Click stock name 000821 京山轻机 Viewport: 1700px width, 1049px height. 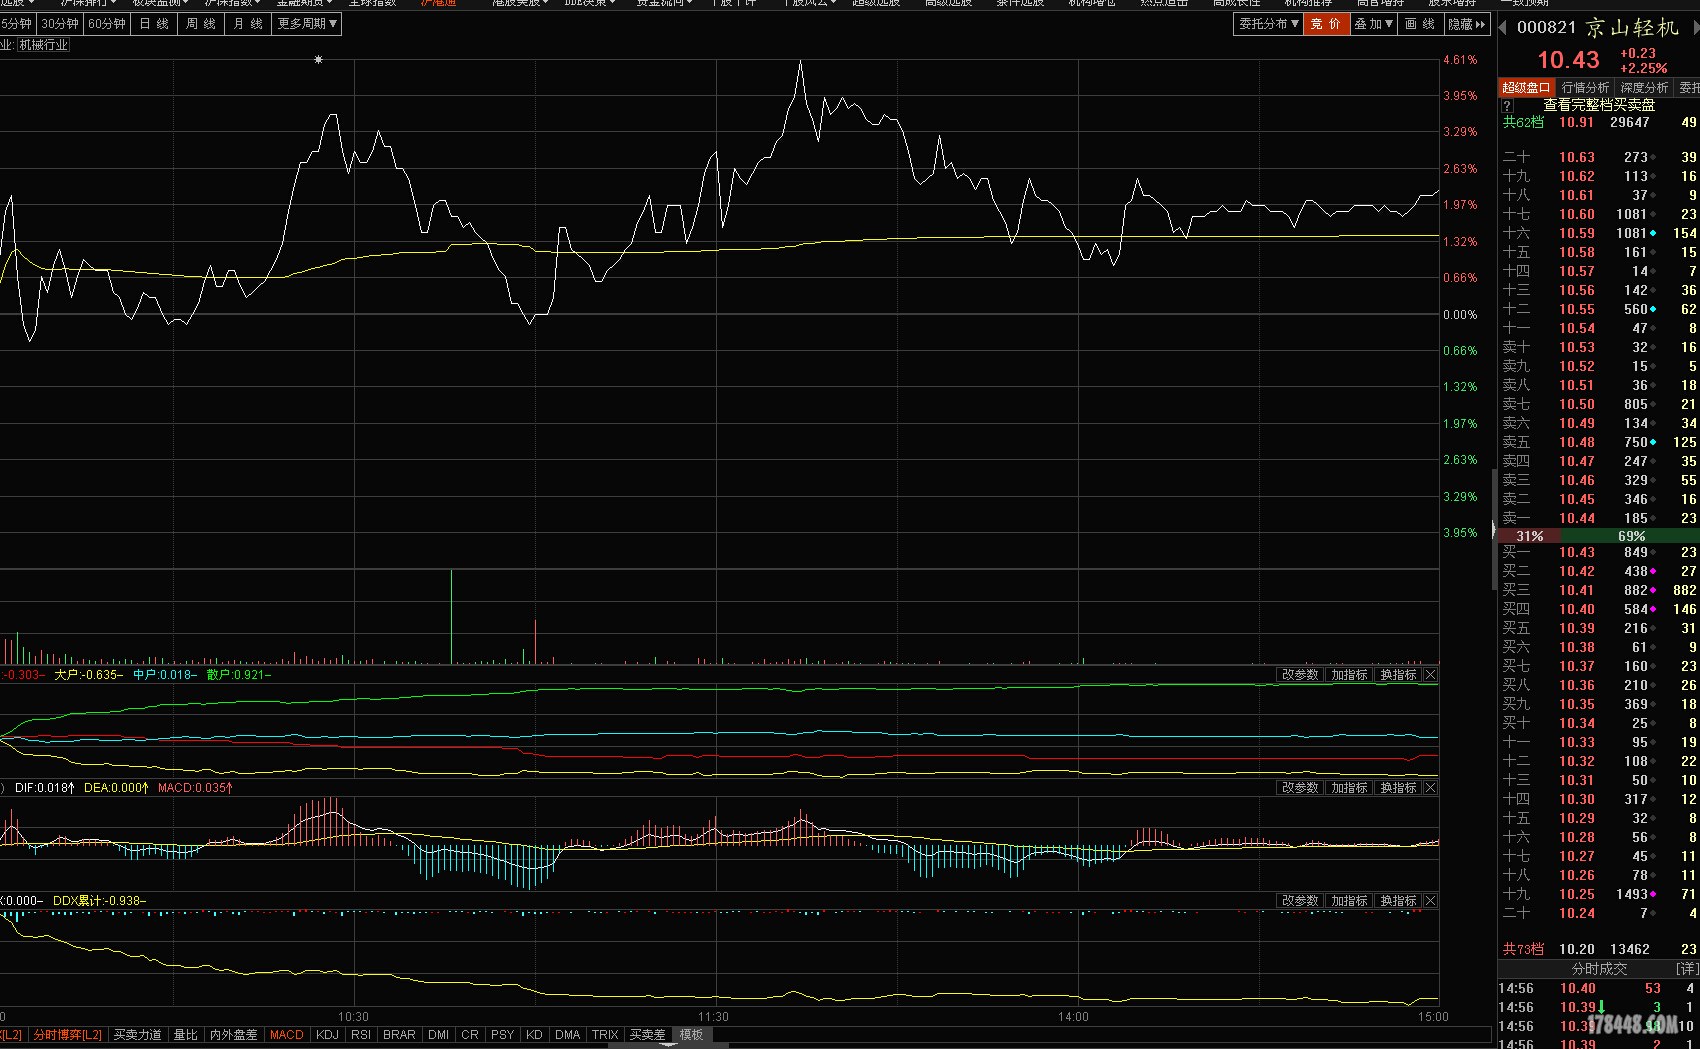[x=1597, y=27]
